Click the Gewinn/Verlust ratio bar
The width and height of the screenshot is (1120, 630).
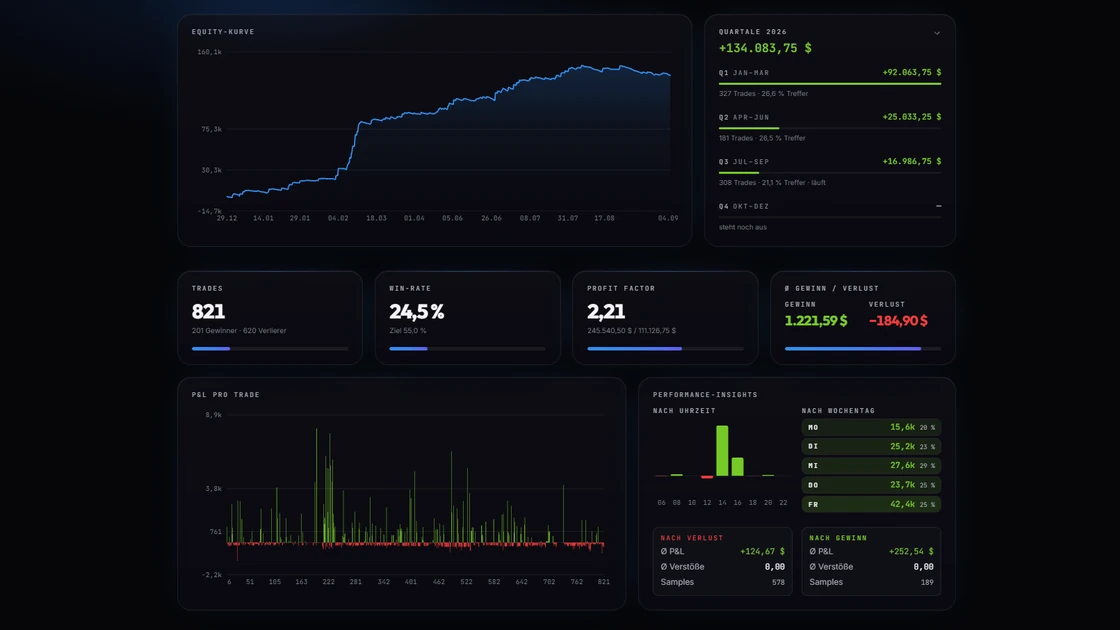[x=863, y=349]
